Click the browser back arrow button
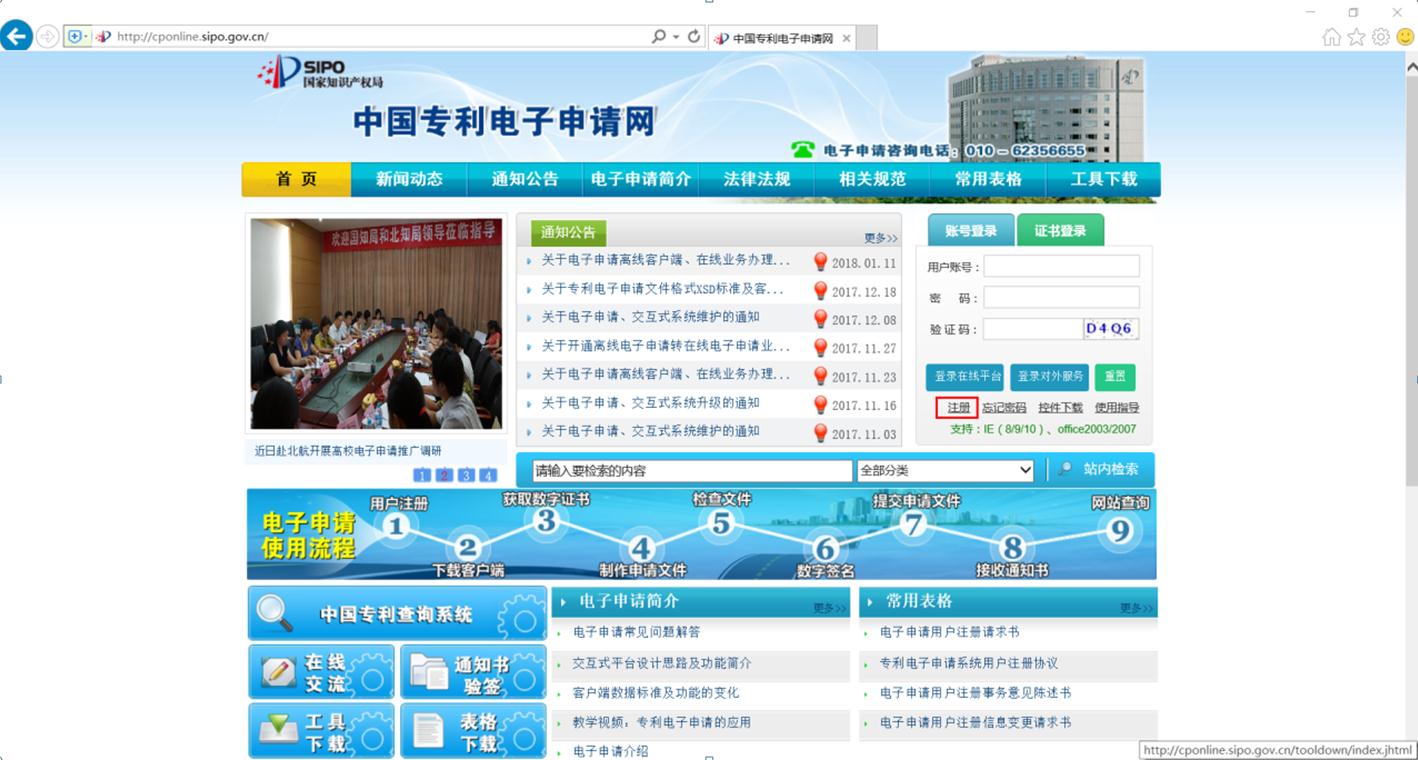Image resolution: width=1418 pixels, height=760 pixels. [x=16, y=37]
